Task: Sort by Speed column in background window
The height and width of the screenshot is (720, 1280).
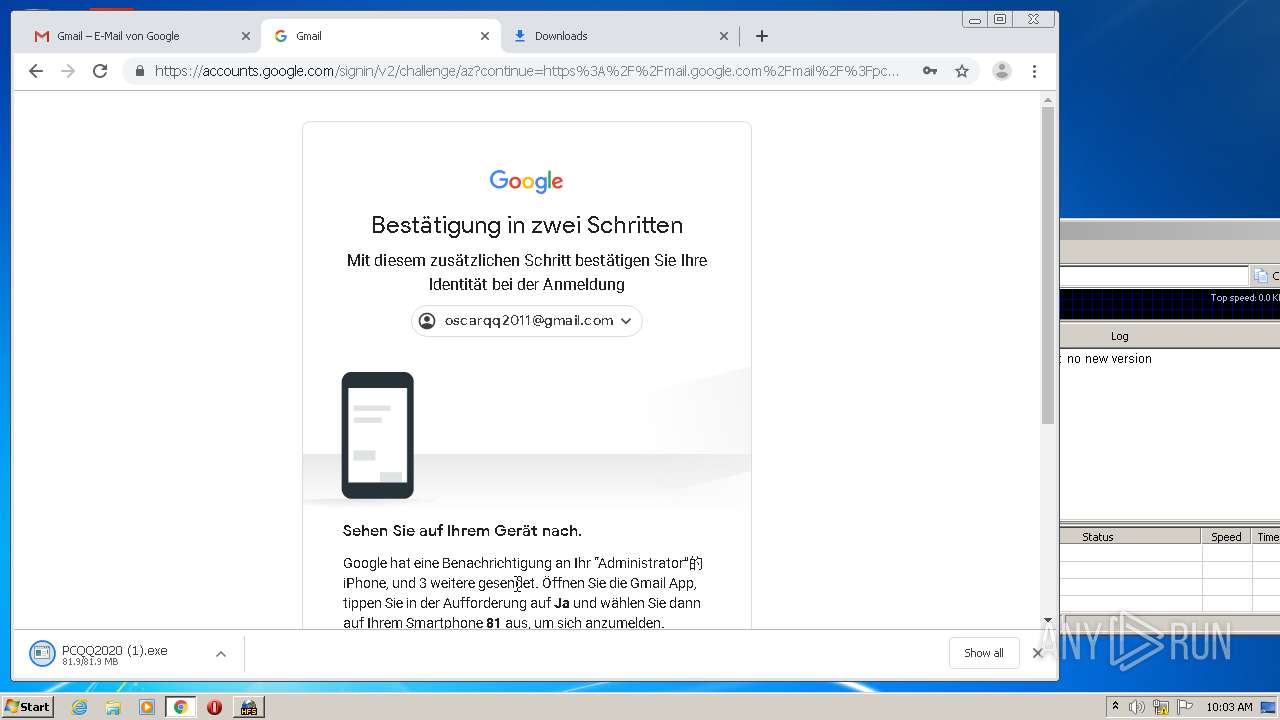Action: coord(1227,537)
